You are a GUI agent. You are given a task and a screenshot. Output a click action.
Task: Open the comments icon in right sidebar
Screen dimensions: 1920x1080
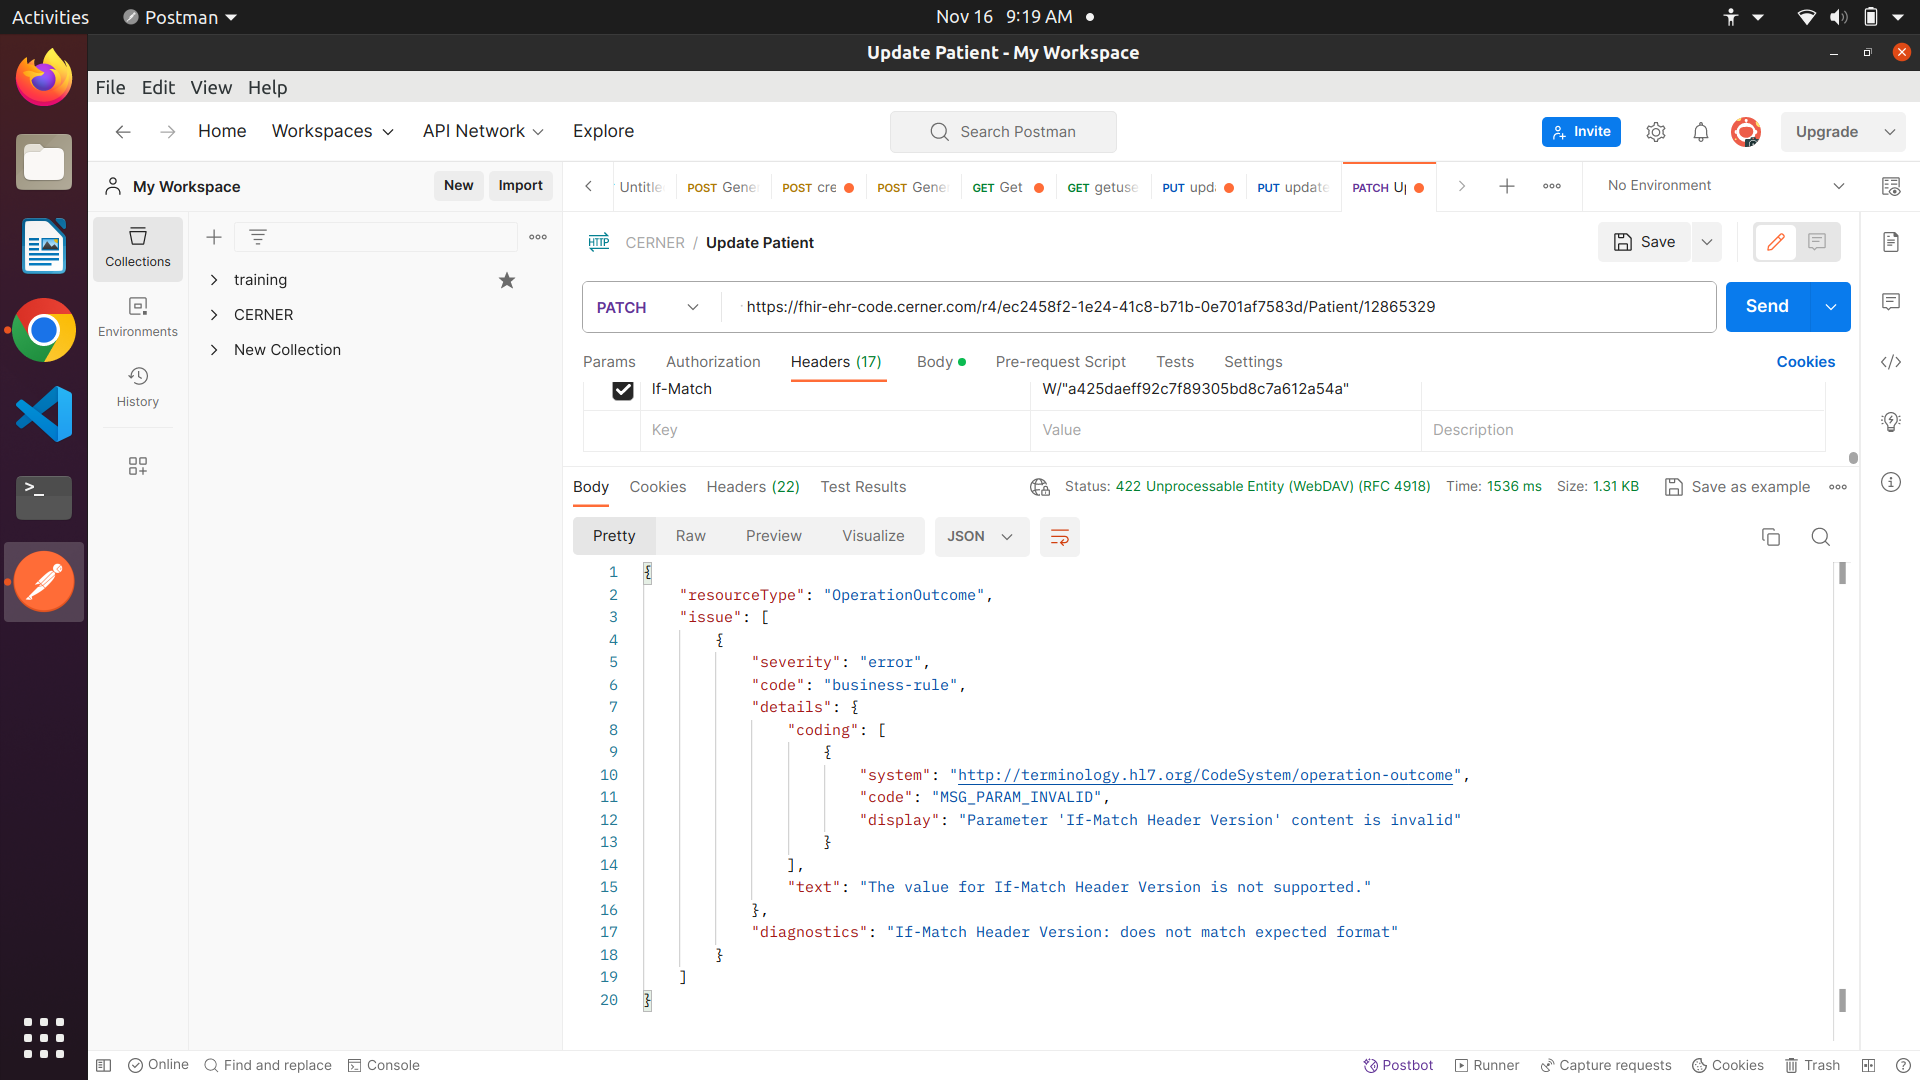click(x=1891, y=302)
